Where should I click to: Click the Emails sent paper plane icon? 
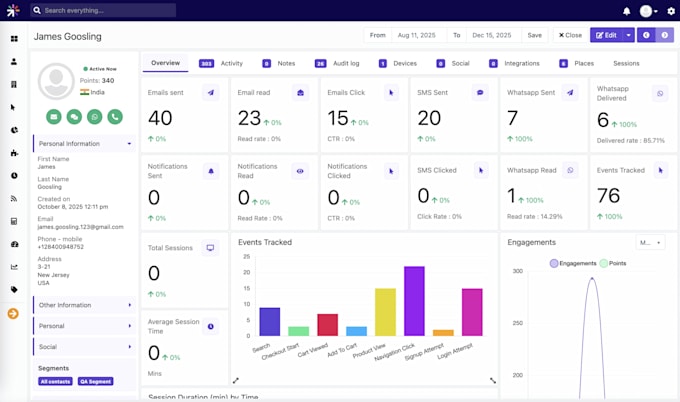click(211, 92)
